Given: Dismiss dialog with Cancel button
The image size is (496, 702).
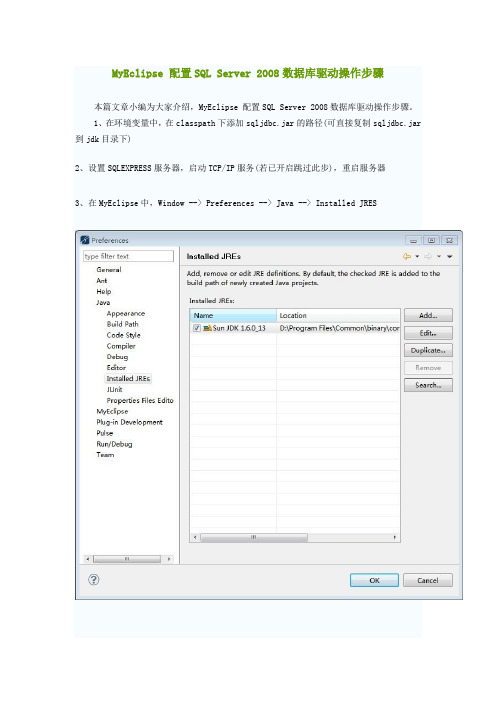Looking at the screenshot, I should click(428, 580).
